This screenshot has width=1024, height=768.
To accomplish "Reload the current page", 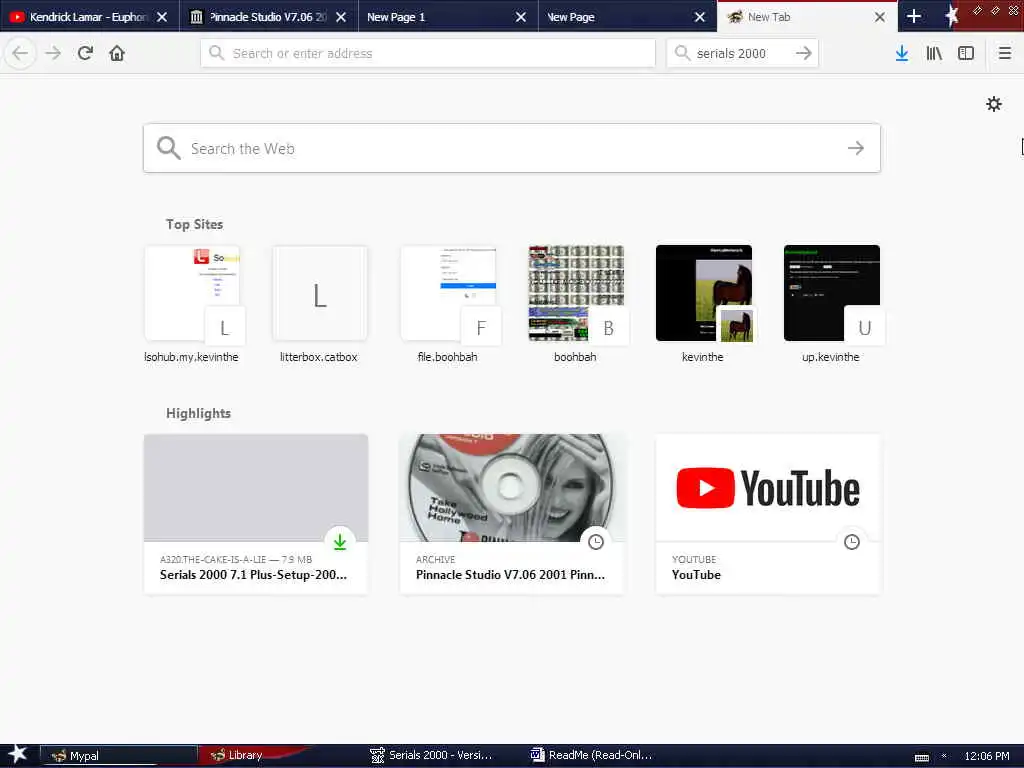I will pyautogui.click(x=85, y=53).
